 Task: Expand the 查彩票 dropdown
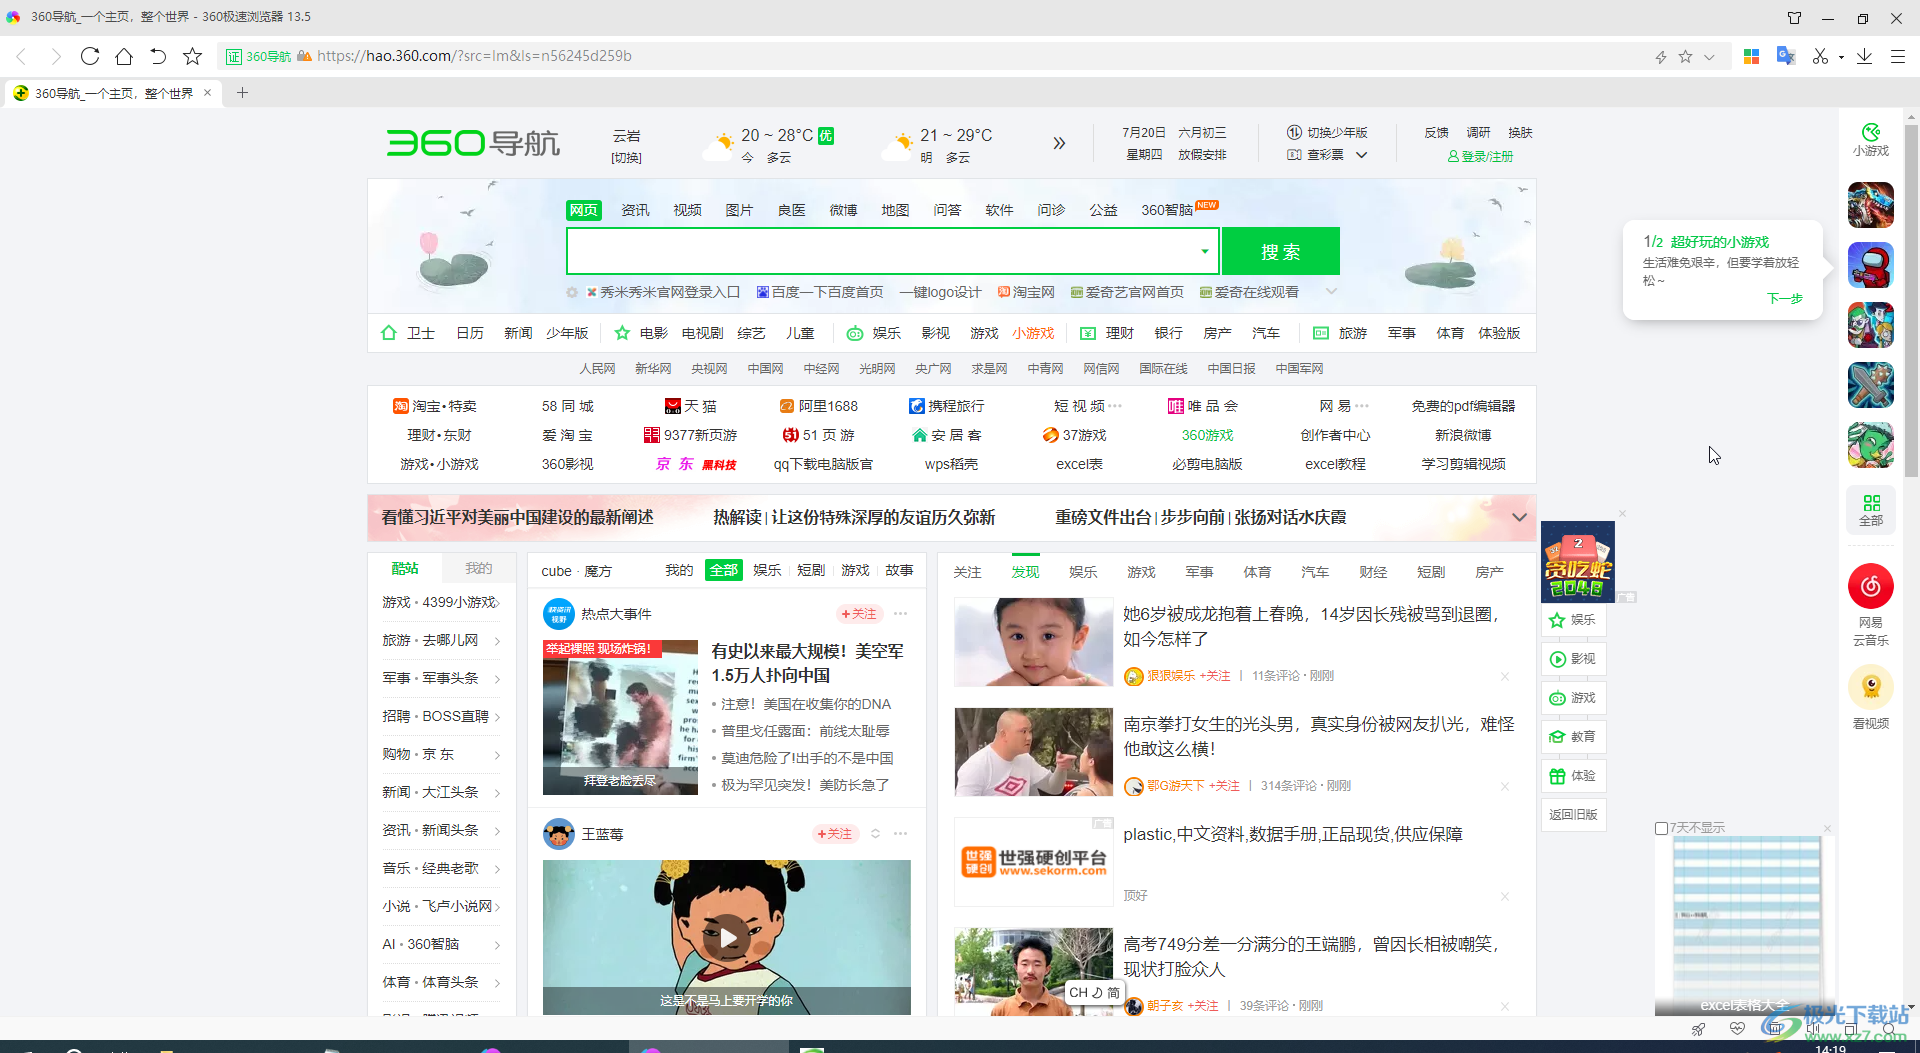1361,155
